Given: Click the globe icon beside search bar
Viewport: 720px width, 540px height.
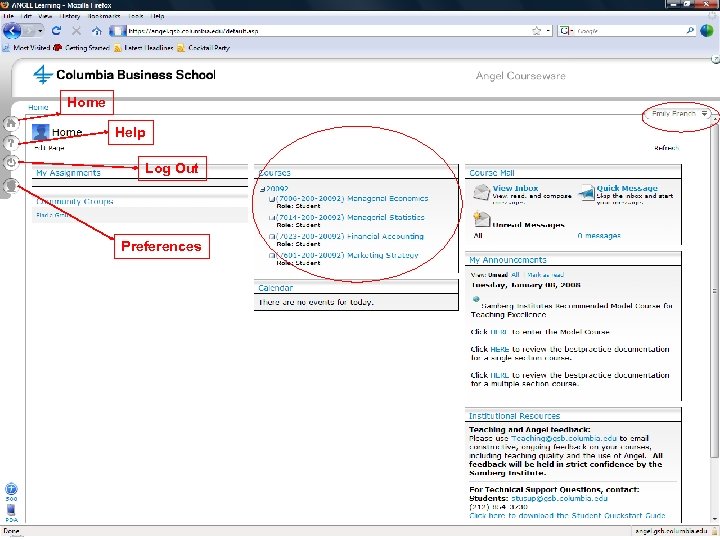Looking at the screenshot, I should pyautogui.click(x=707, y=31).
